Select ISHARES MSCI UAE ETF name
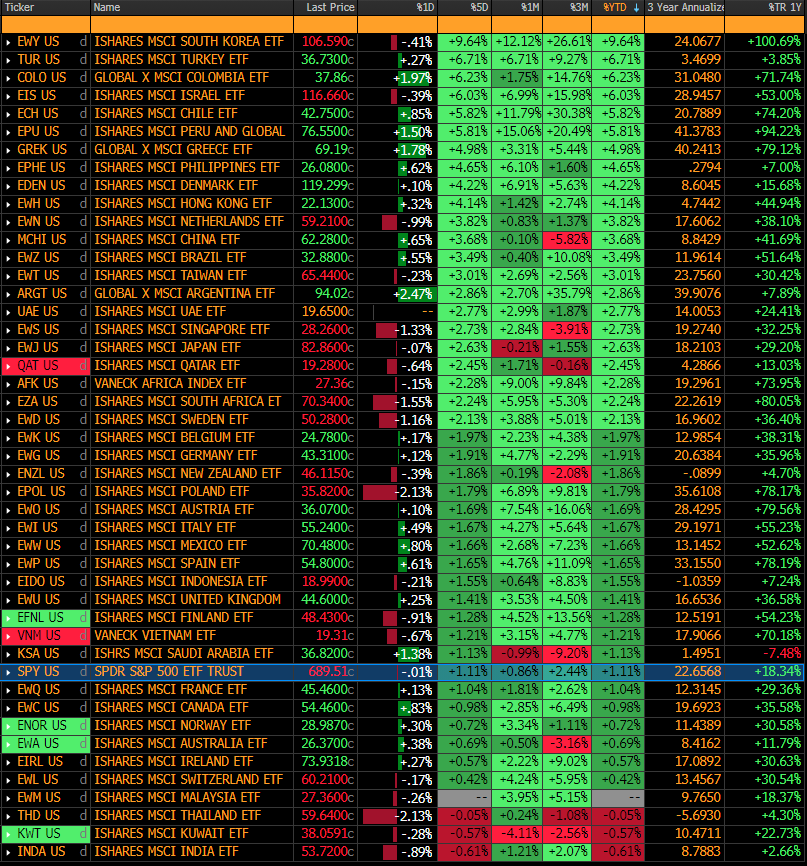 tap(160, 311)
